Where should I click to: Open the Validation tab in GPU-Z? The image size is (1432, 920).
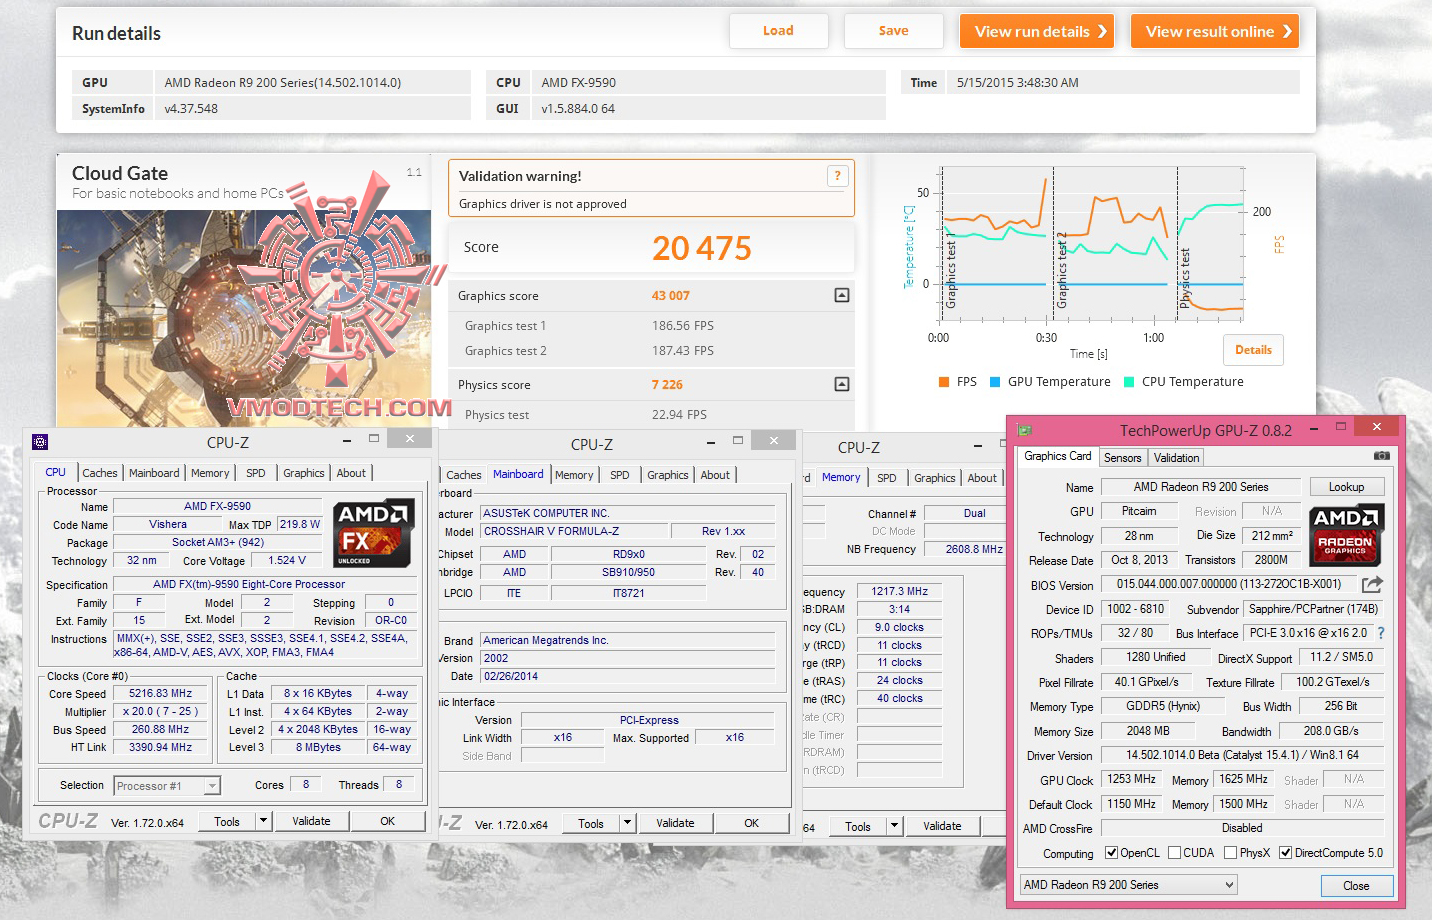coord(1176,457)
